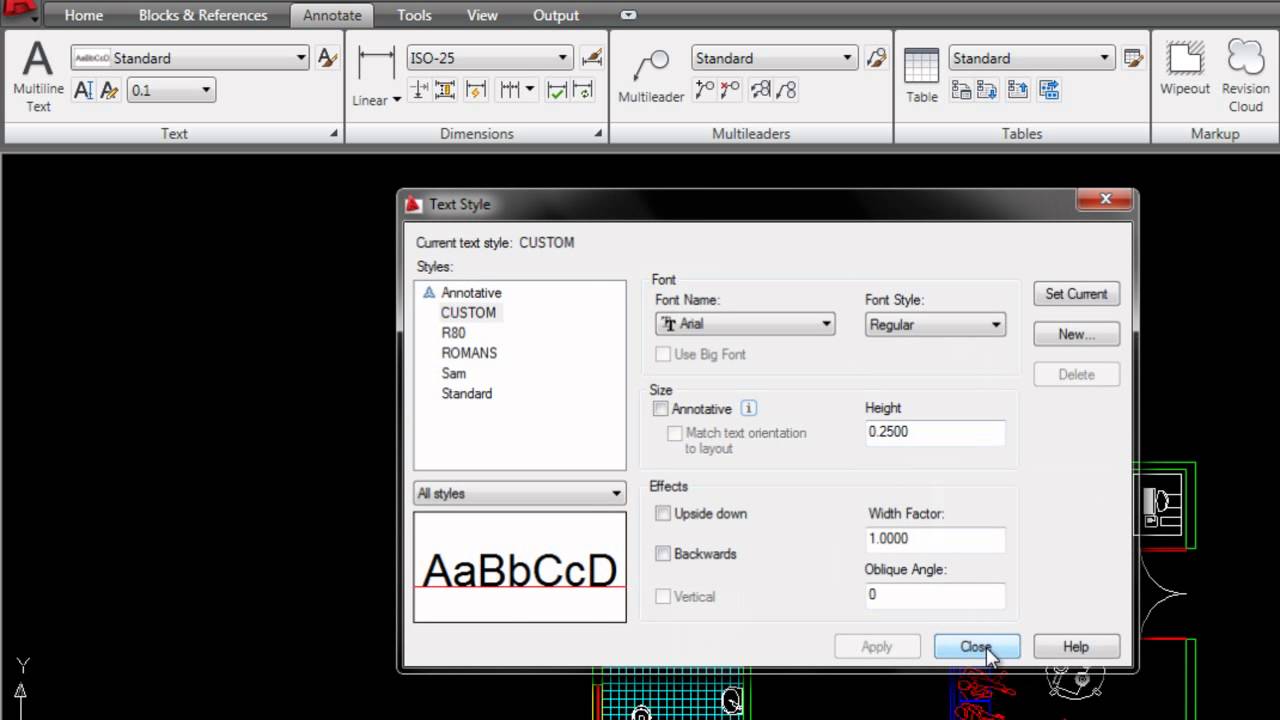Screen dimensions: 1280x720
Task: Switch to the Home ribbon tab
Action: (x=84, y=15)
